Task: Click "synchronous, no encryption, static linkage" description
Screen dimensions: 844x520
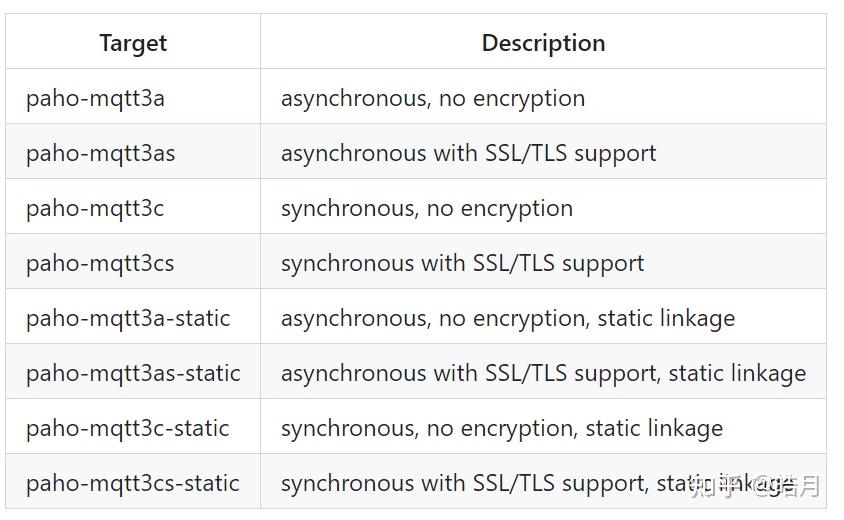Action: (502, 428)
